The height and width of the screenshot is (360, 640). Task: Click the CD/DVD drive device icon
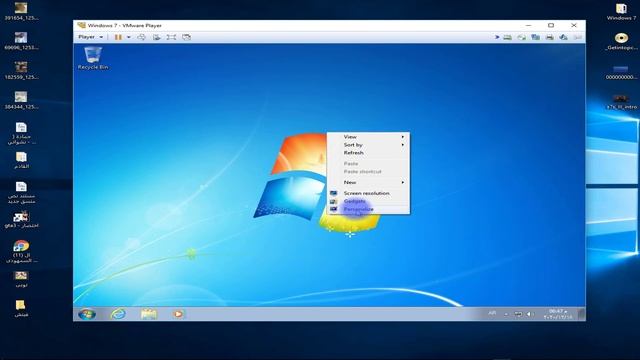coord(521,37)
